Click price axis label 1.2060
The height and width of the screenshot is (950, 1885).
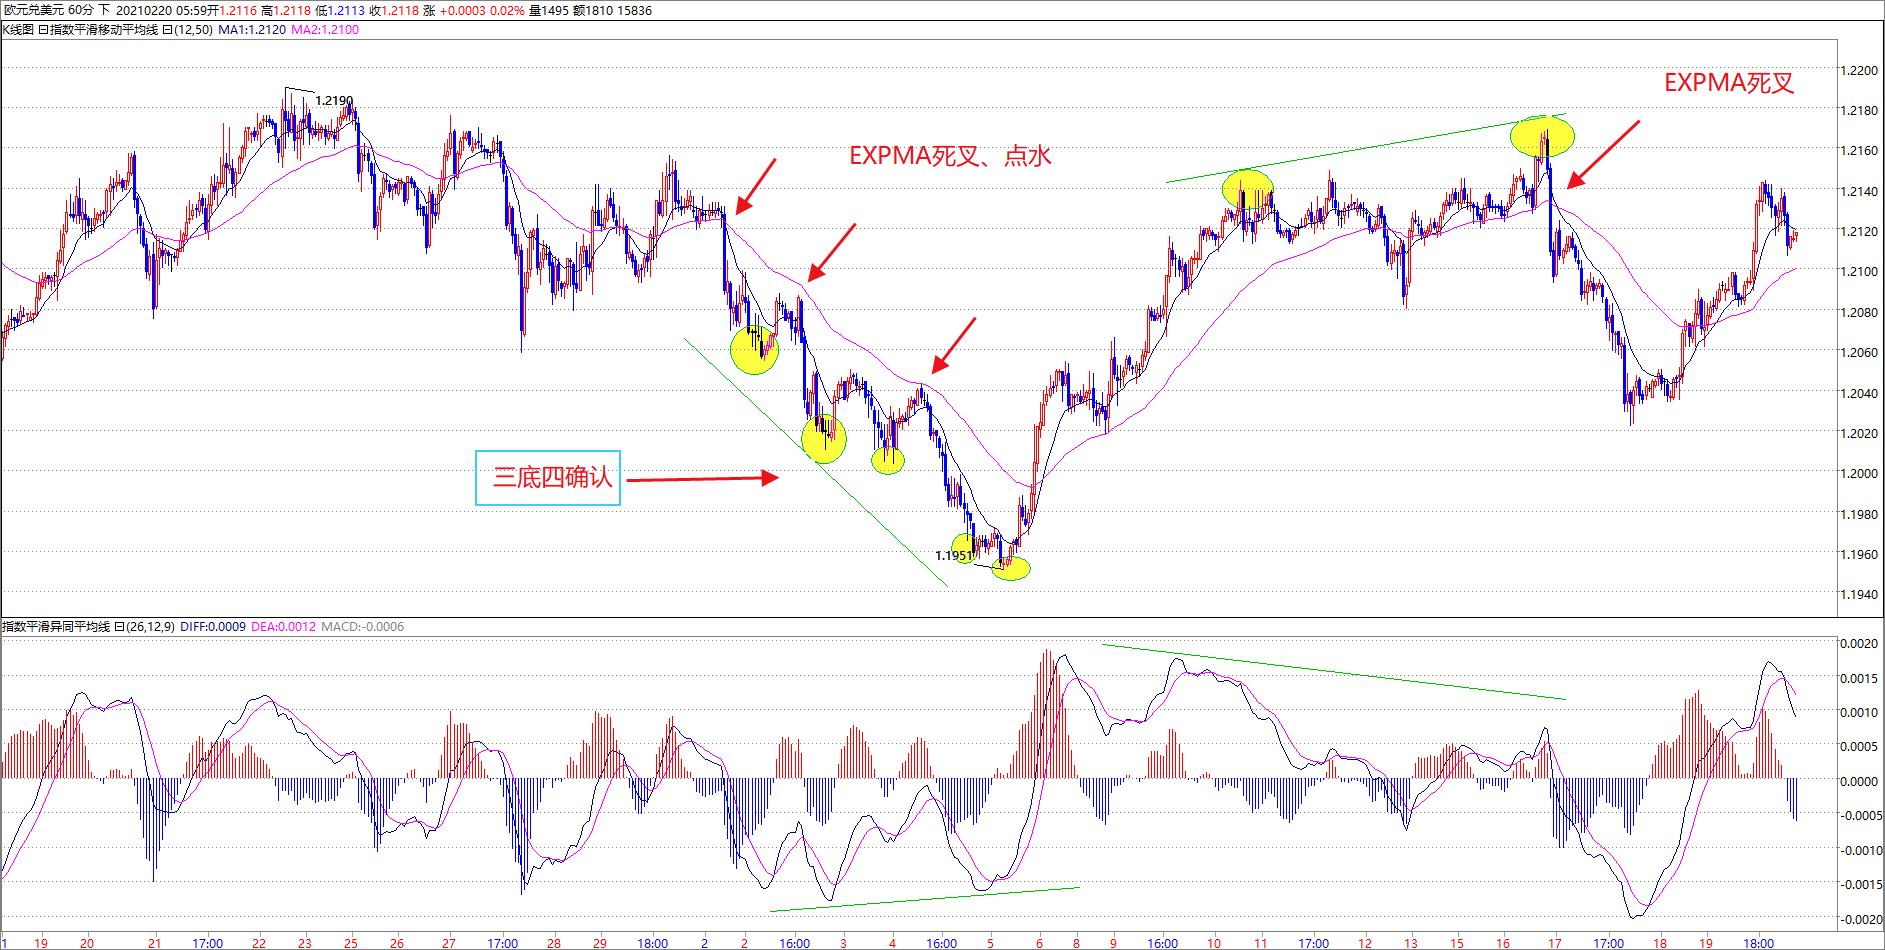[x=1859, y=352]
